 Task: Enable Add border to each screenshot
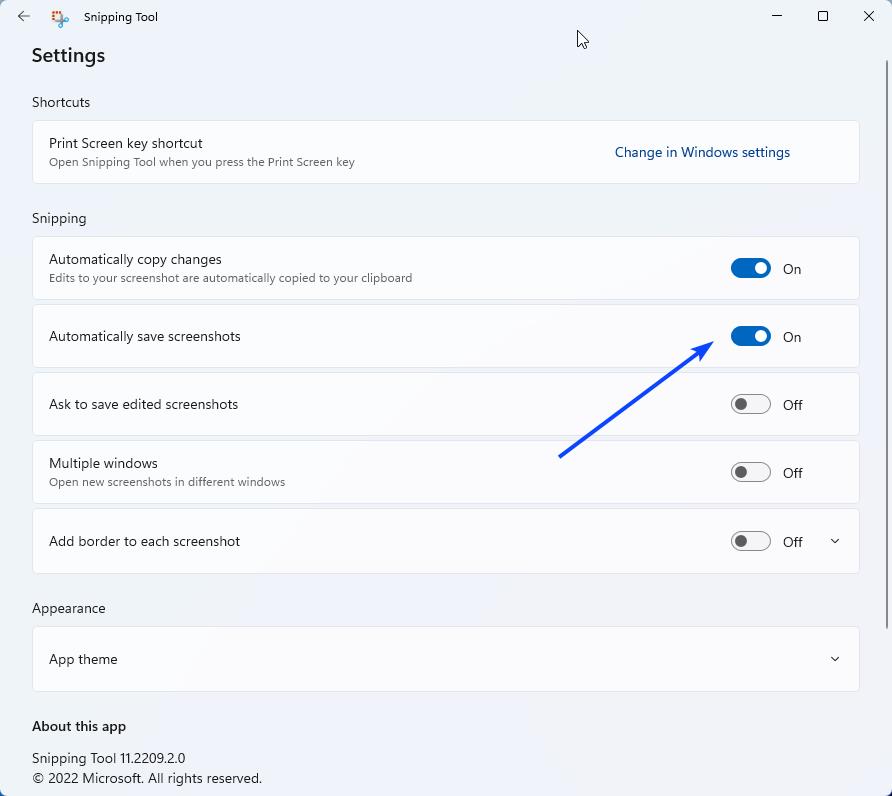point(750,541)
